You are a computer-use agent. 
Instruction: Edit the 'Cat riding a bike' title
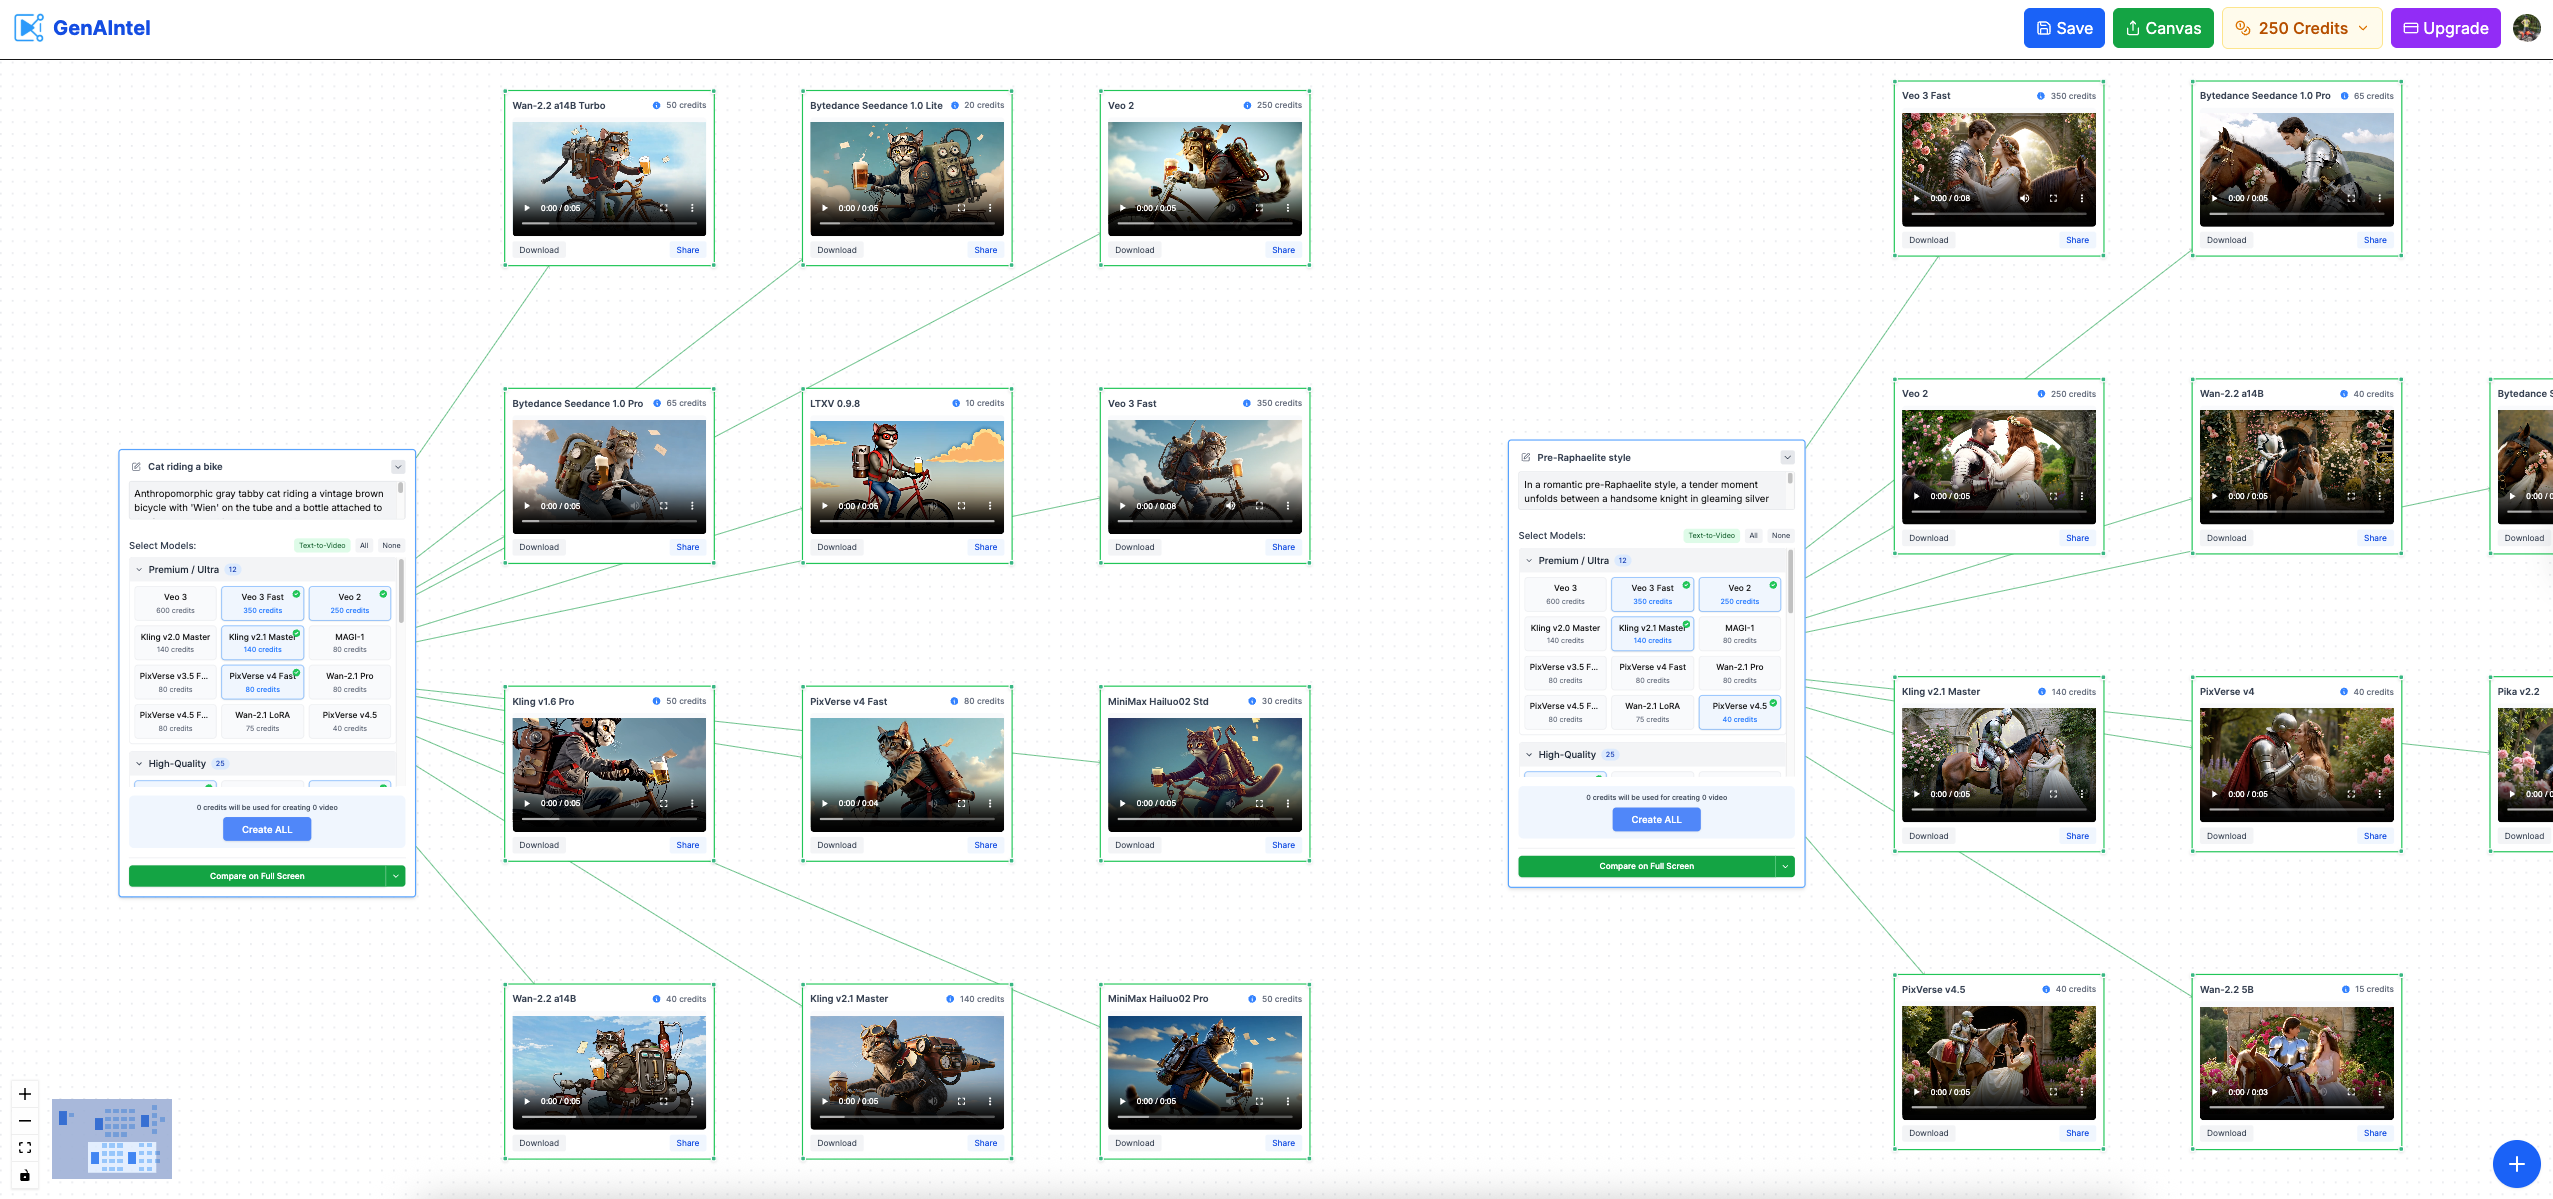[x=136, y=467]
